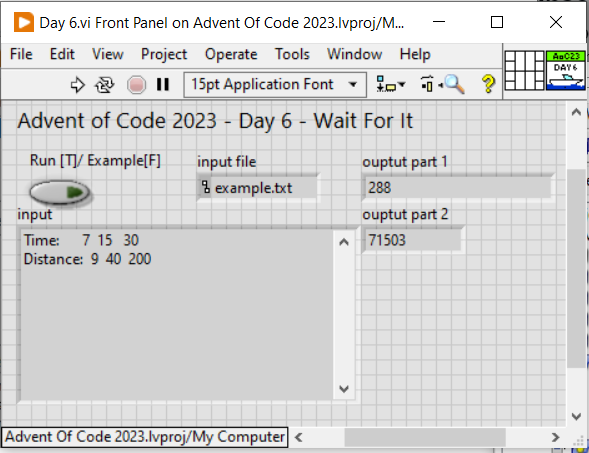Click the 'Distance: 9 40 200' line
This screenshot has height=453, width=589.
pyautogui.click(x=87, y=259)
